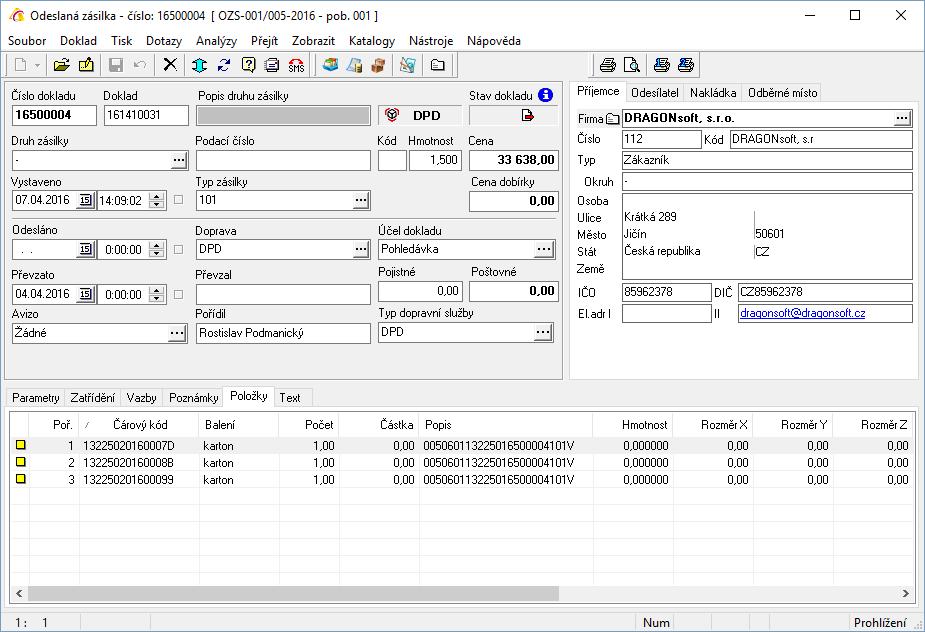Adjust the Vystaveno time spinner
This screenshot has height=632, width=925.
156,200
